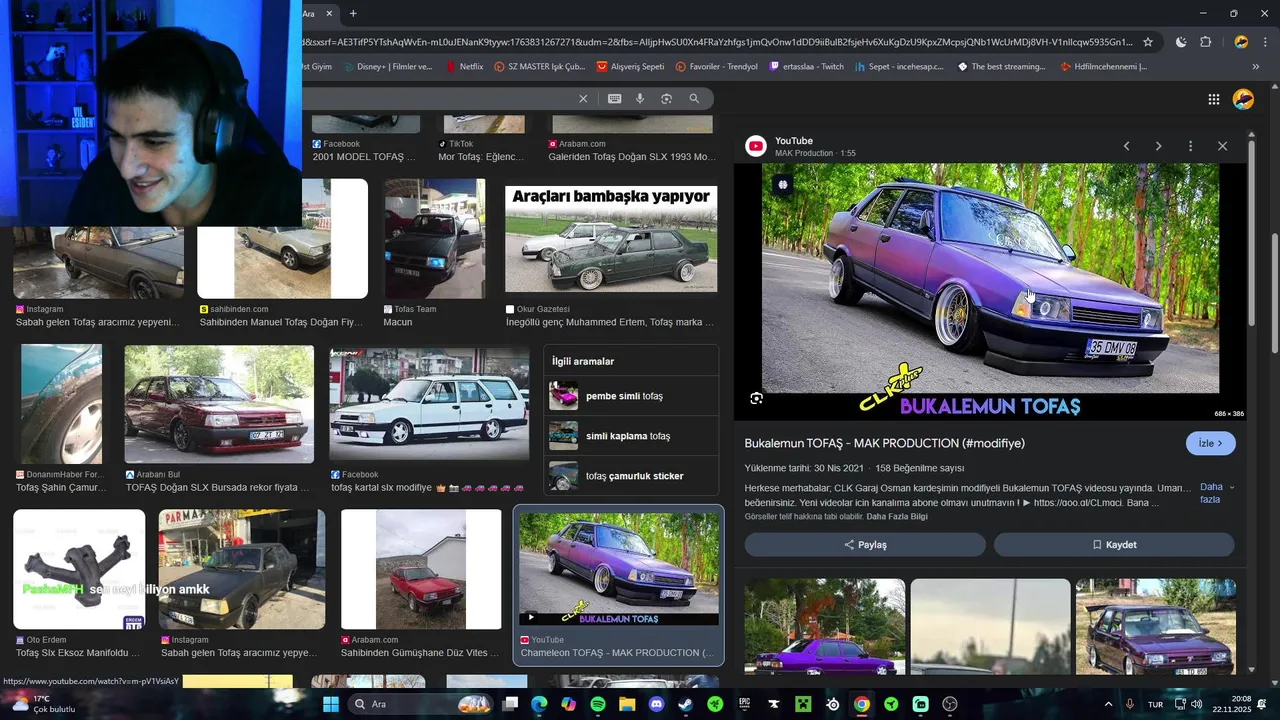Click the Paylaş share button
The height and width of the screenshot is (720, 1280).
click(865, 545)
